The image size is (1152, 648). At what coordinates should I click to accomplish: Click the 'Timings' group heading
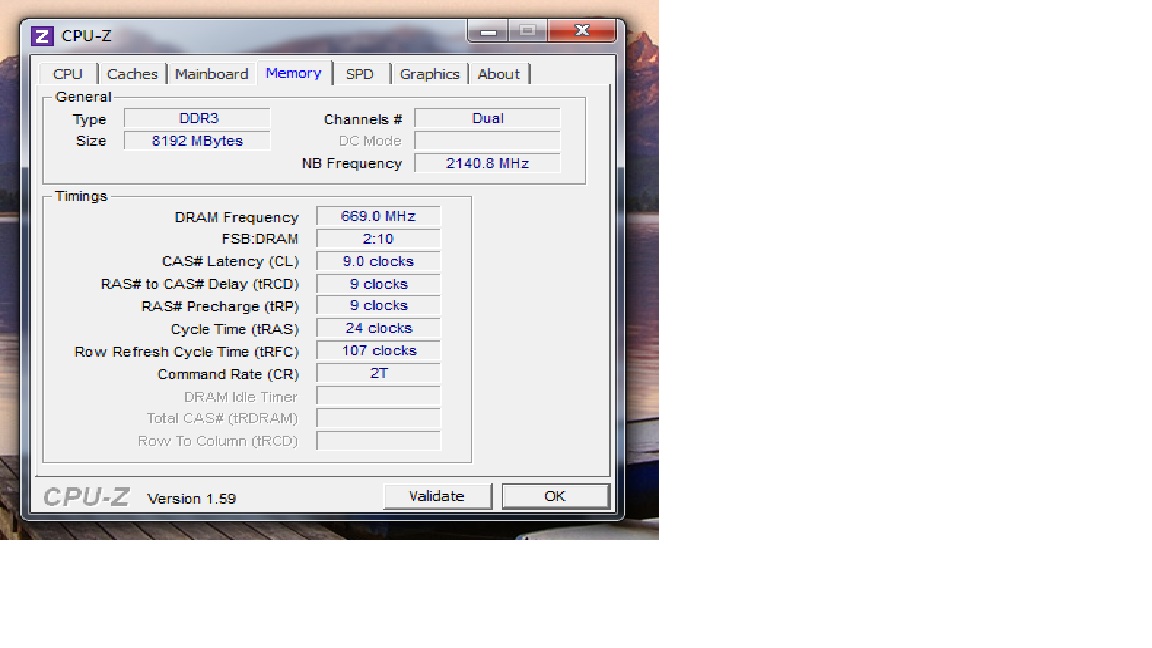coord(81,196)
